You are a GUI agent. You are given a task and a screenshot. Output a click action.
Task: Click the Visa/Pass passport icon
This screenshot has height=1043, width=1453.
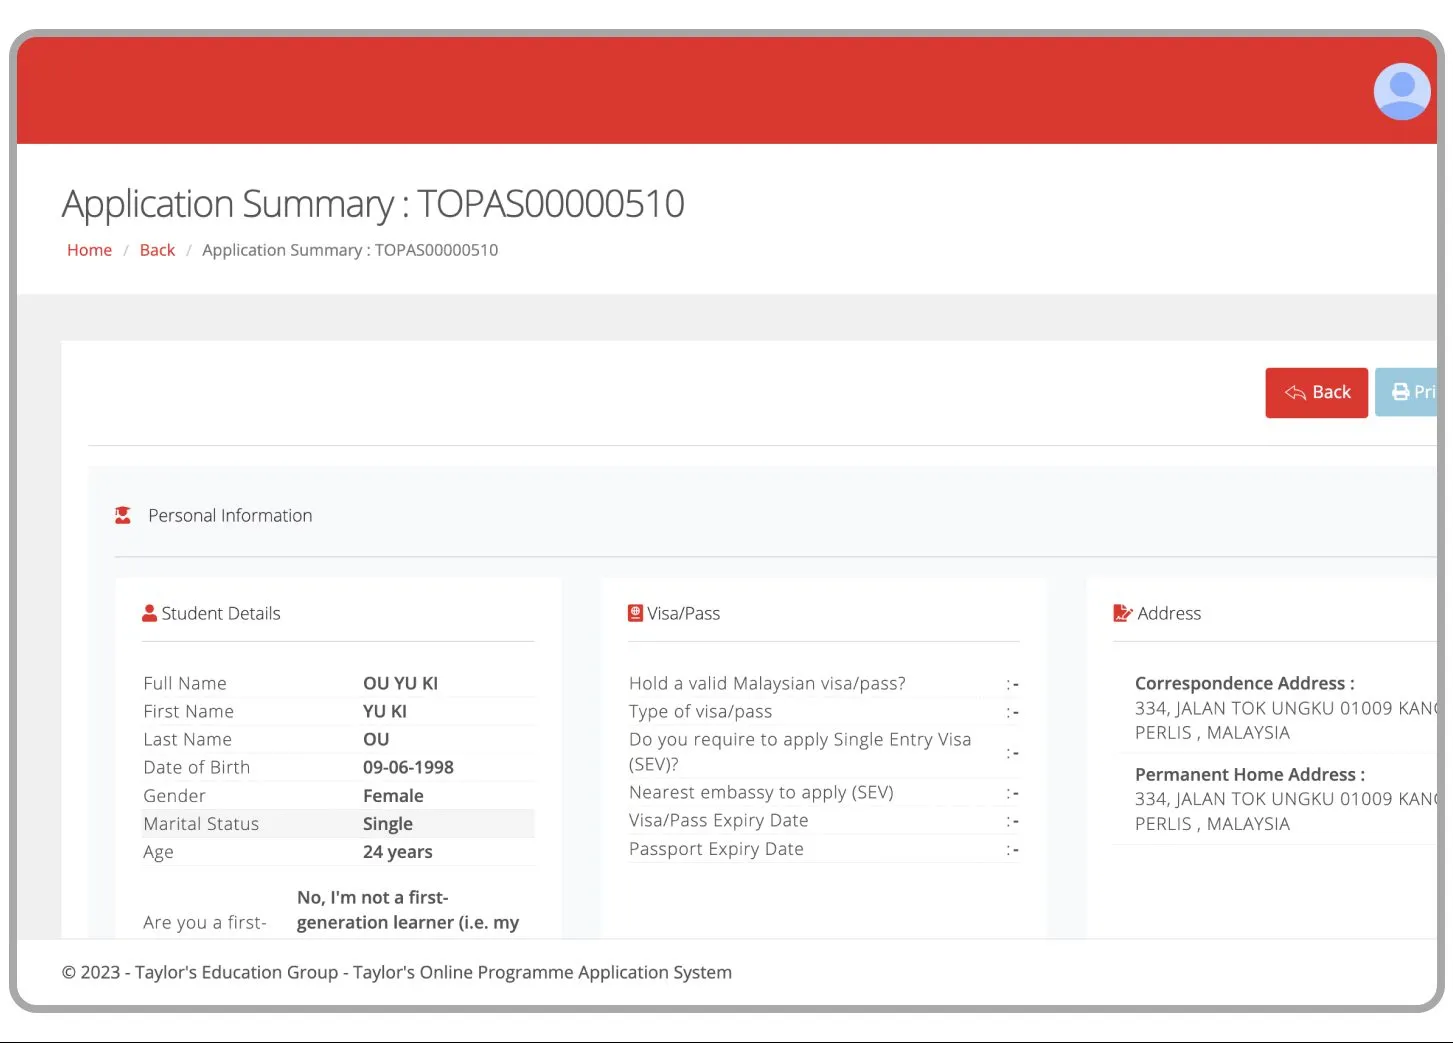[x=636, y=612]
